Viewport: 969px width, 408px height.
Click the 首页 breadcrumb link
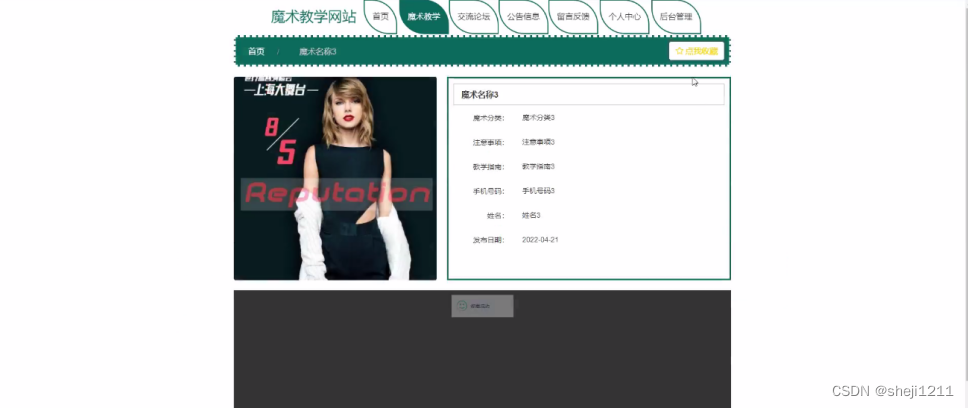[256, 51]
